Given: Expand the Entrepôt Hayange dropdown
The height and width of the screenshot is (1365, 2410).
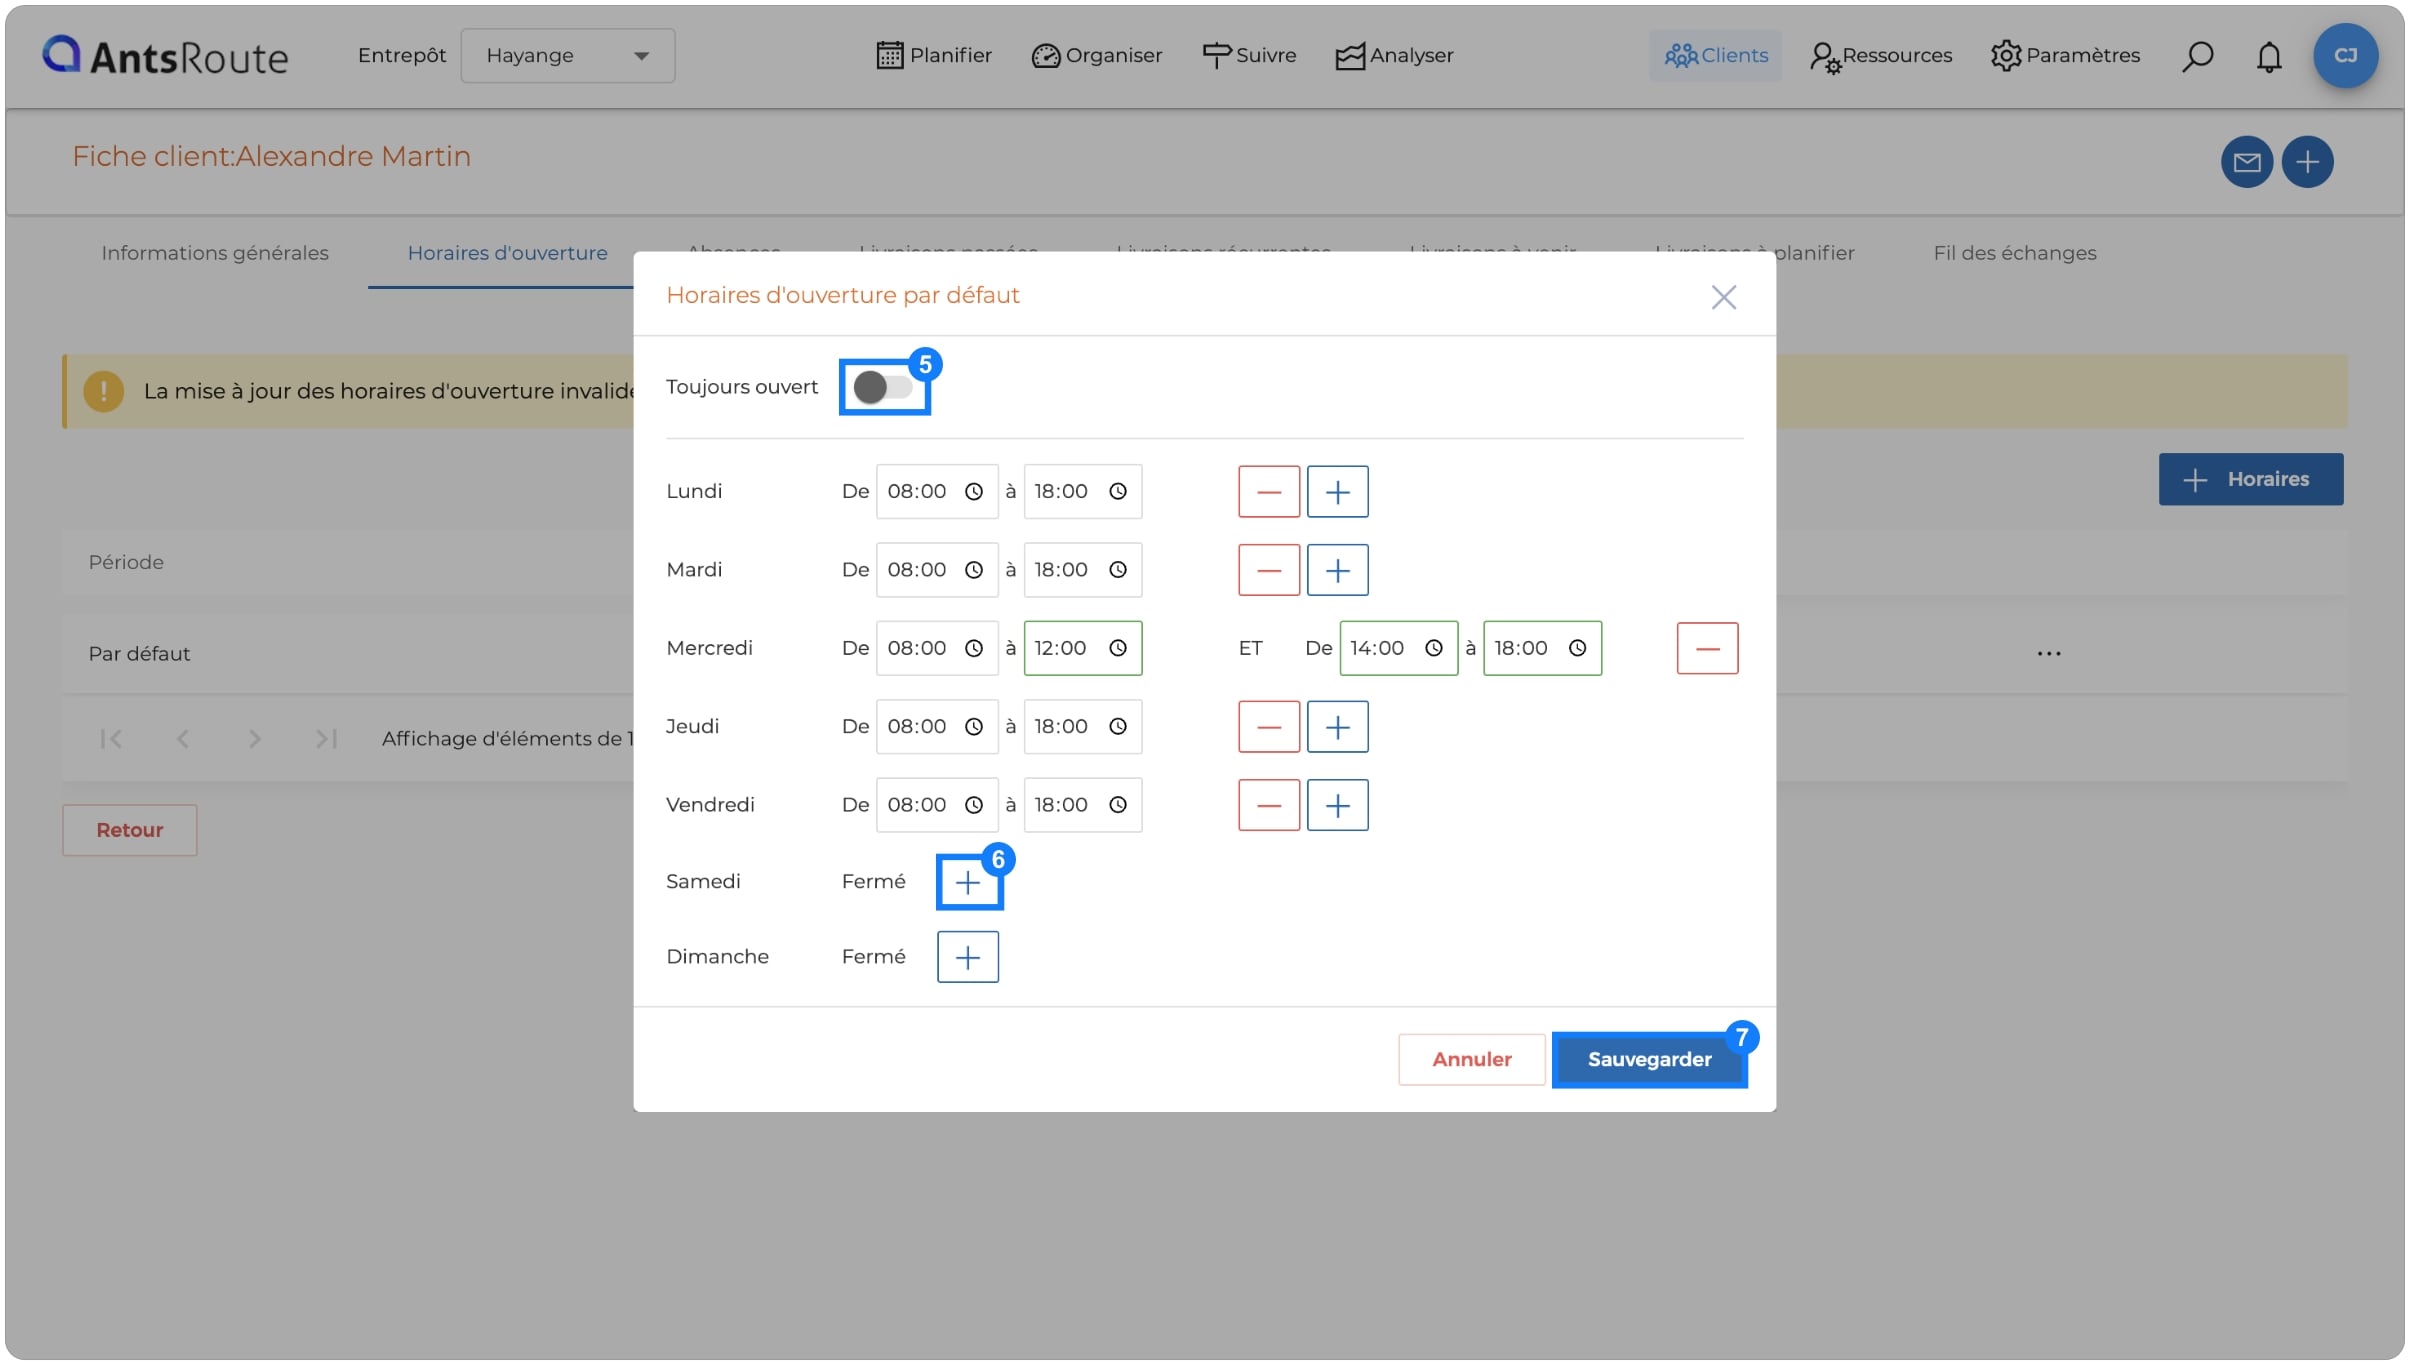Looking at the screenshot, I should tap(567, 56).
